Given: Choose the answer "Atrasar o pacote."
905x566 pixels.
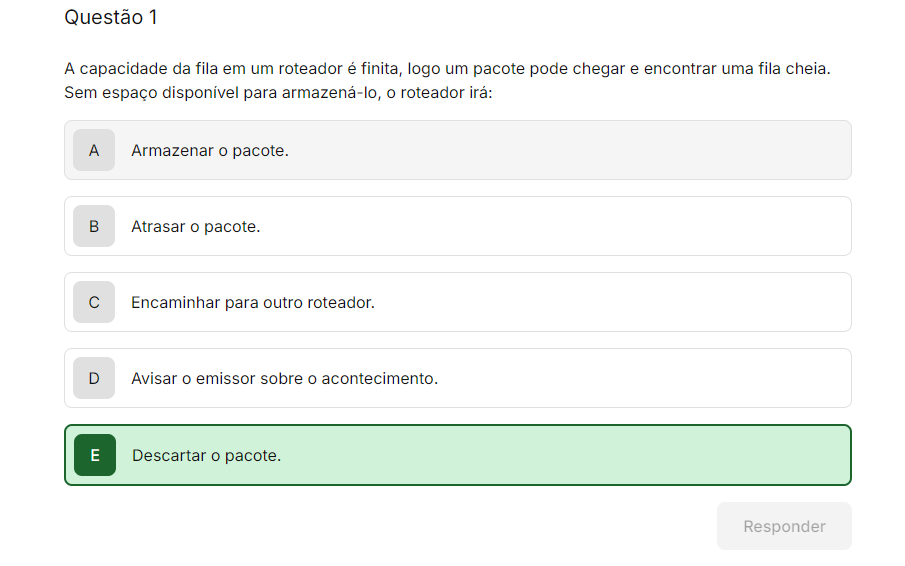Looking at the screenshot, I should coord(458,226).
